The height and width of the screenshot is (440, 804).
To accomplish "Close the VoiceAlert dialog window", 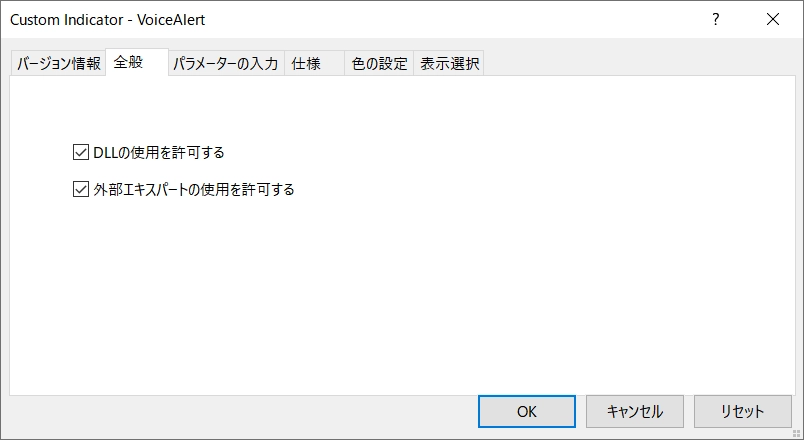I will pyautogui.click(x=772, y=19).
